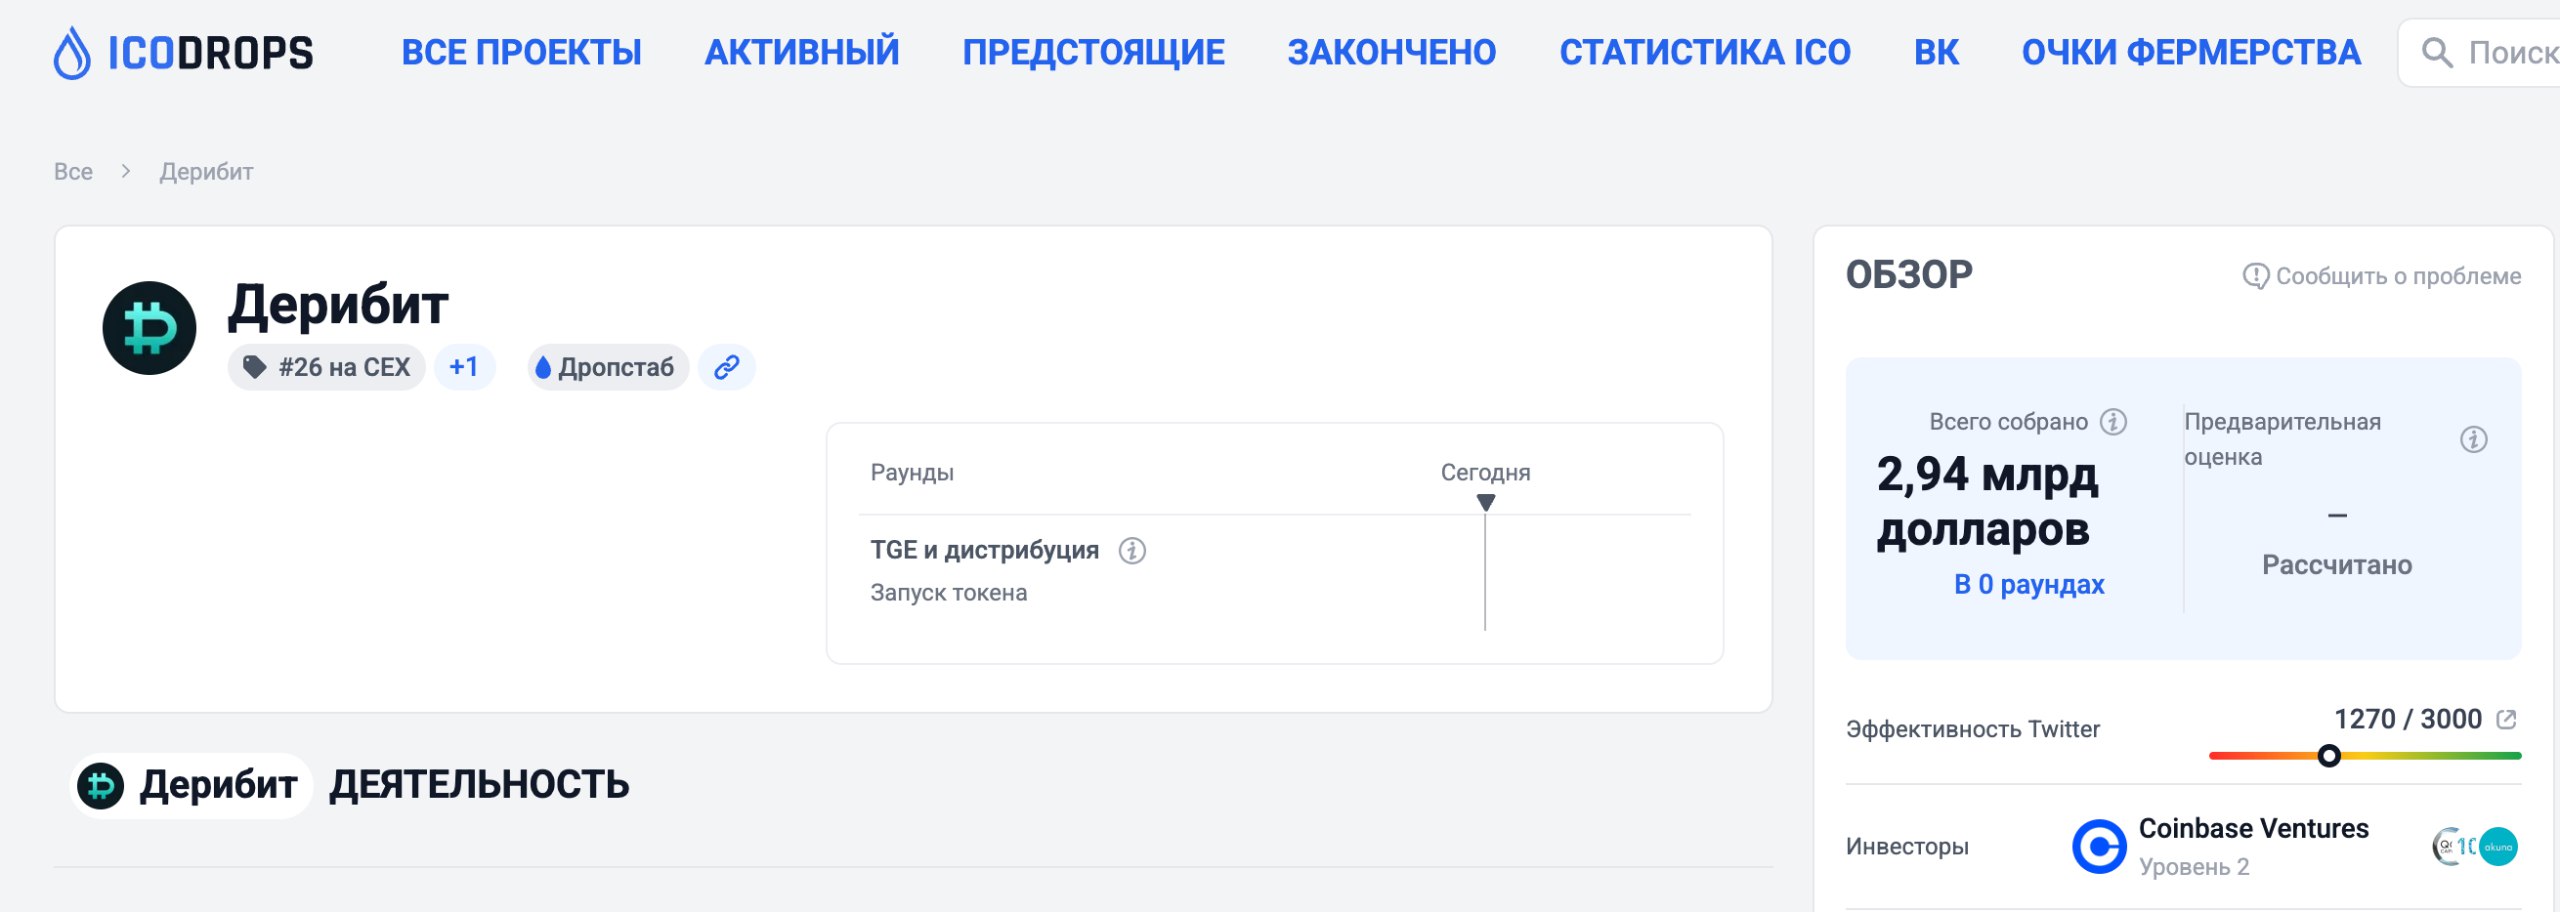Select the Запуск токена row text
2560x912 pixels.
coord(949,593)
